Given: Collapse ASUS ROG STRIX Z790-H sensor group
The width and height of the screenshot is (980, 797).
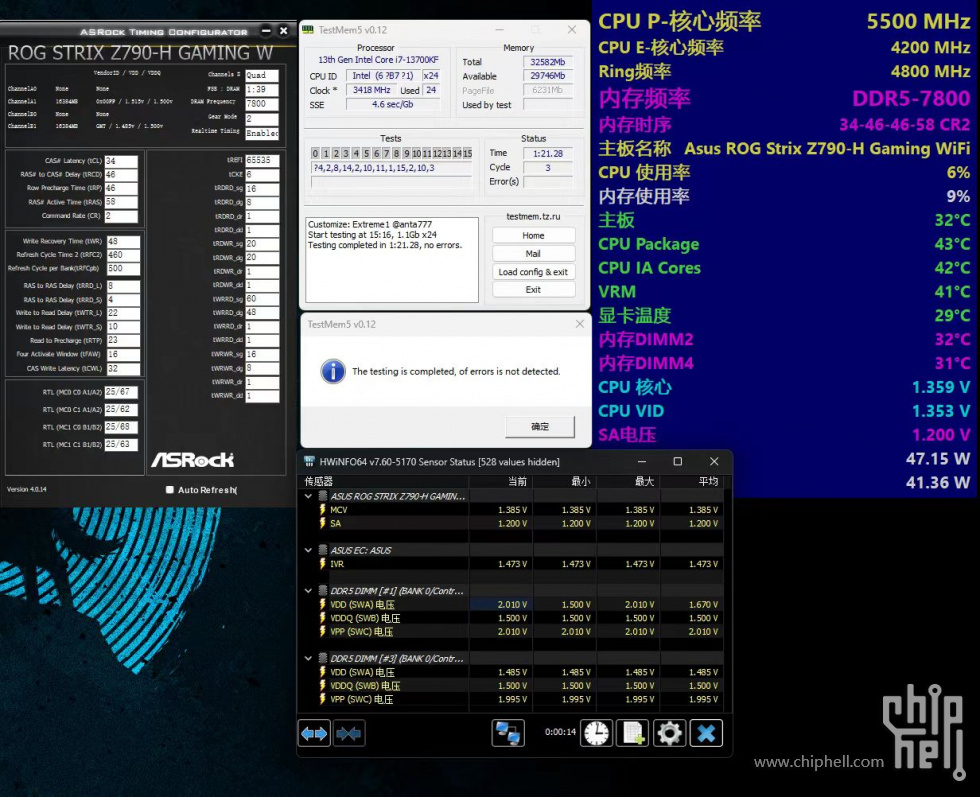Looking at the screenshot, I should [308, 496].
